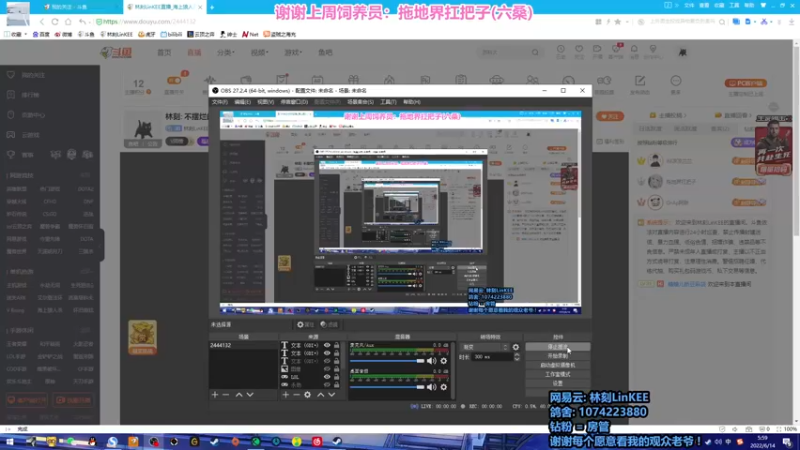Image resolution: width=800 pixels, height=450 pixels.
Task: Open a new browser tab with the plus
Action: click(212, 7)
